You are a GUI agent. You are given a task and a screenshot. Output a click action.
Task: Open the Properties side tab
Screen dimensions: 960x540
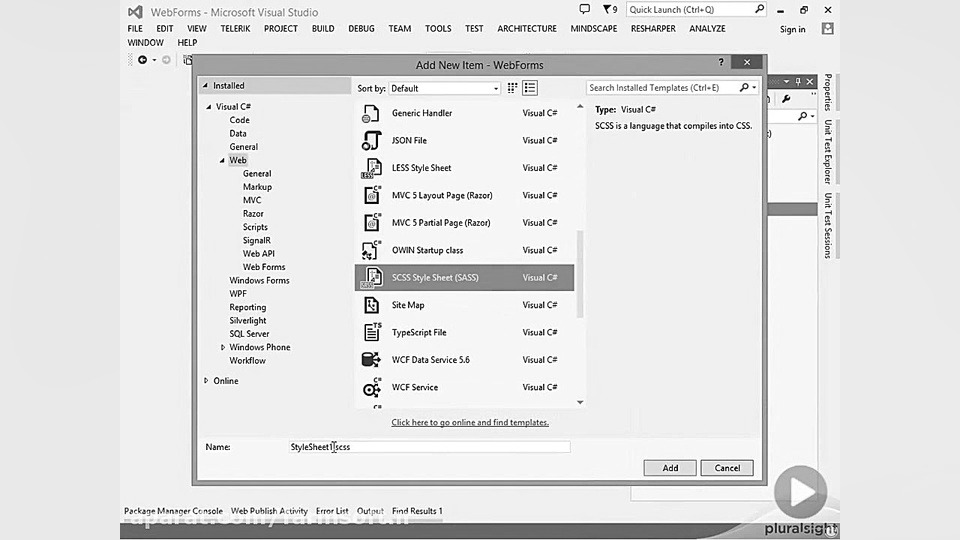(x=828, y=92)
